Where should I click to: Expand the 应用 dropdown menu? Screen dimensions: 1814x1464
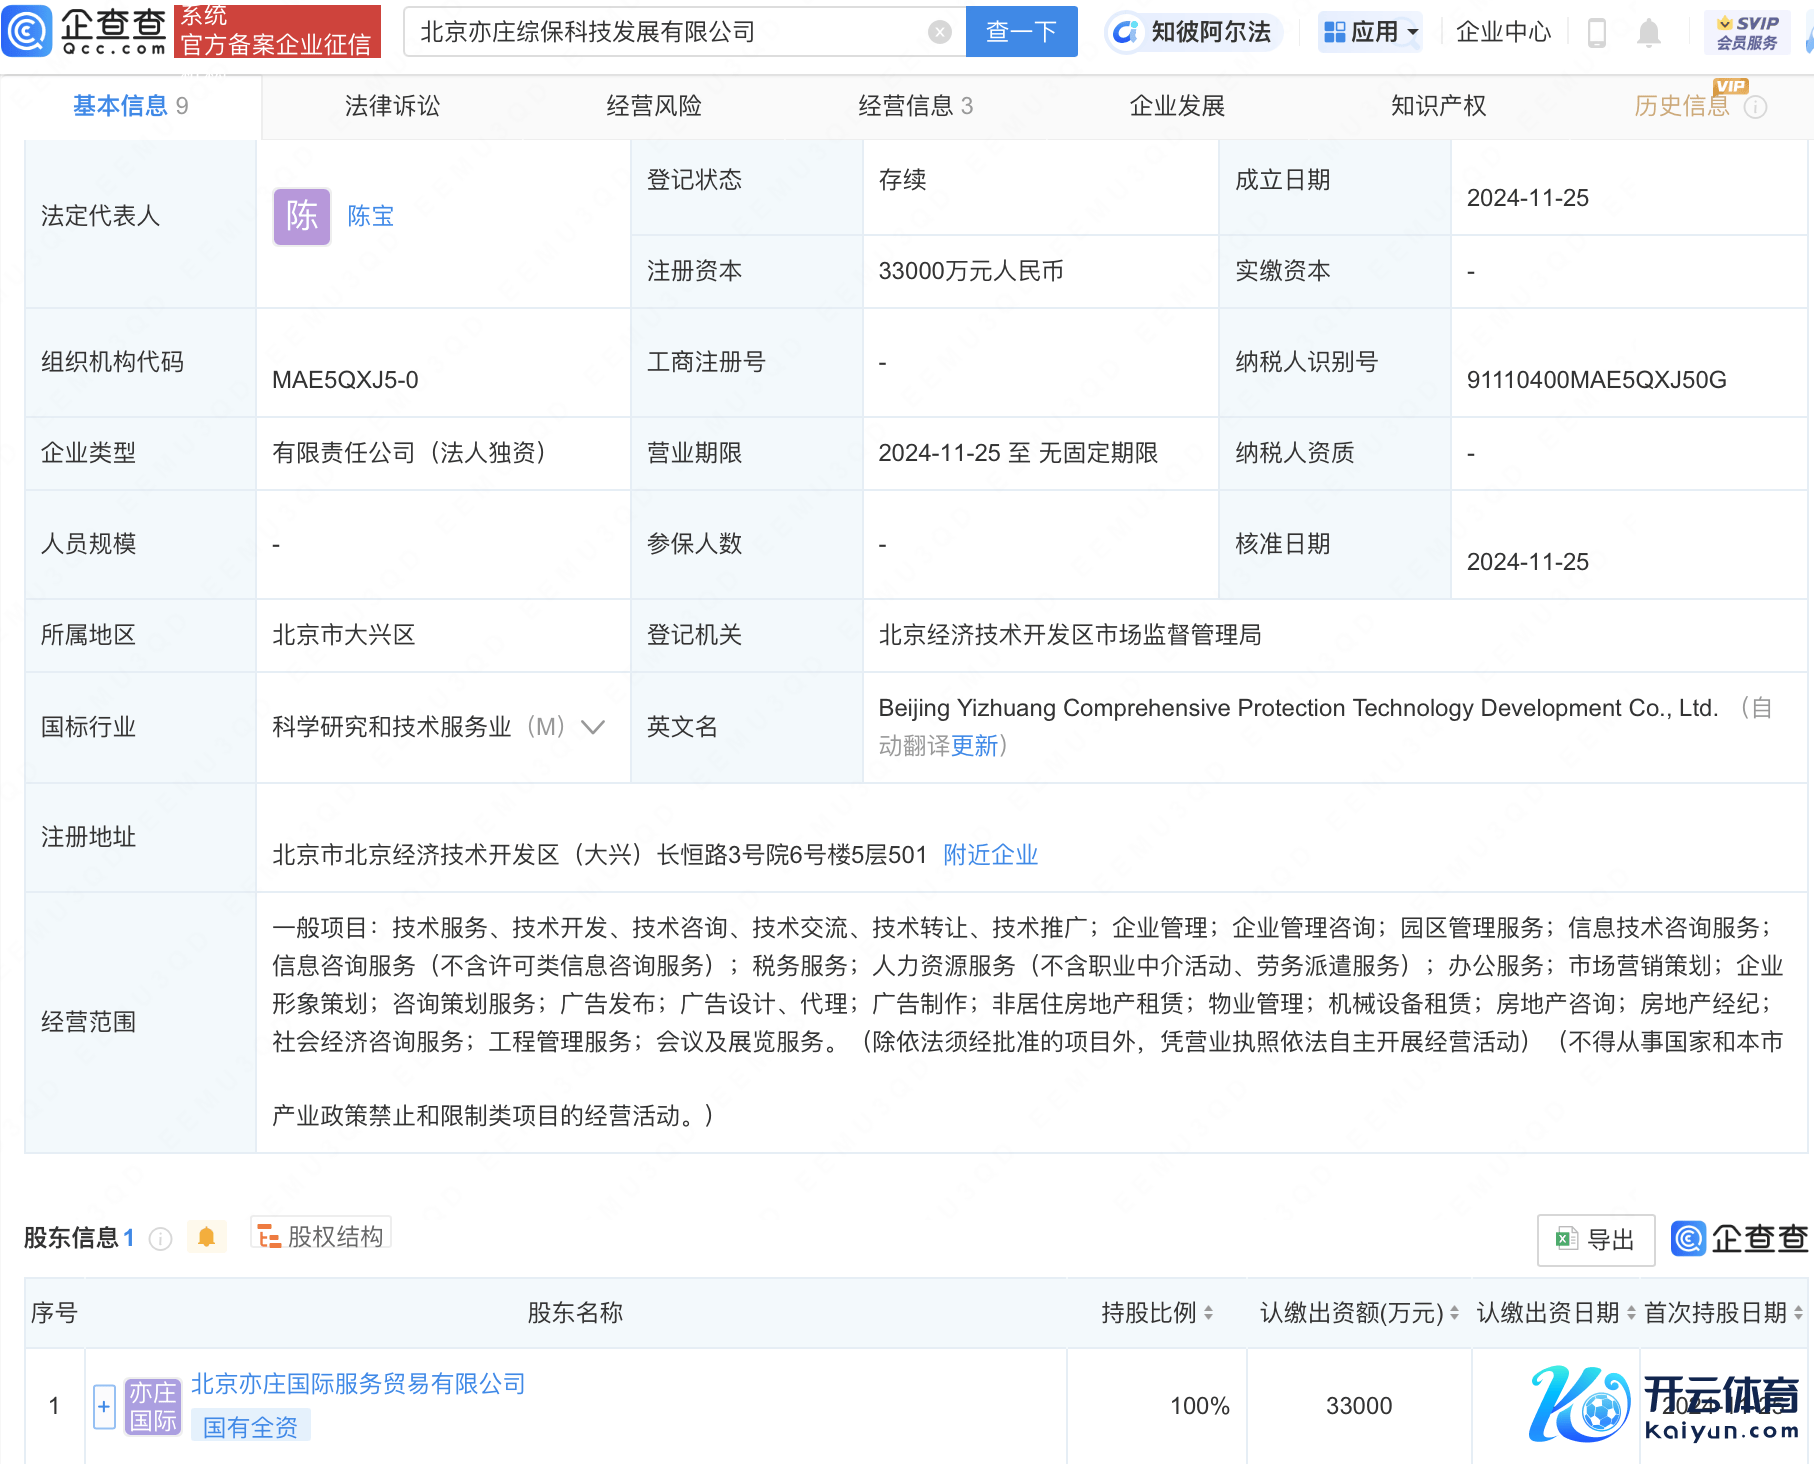1370,32
